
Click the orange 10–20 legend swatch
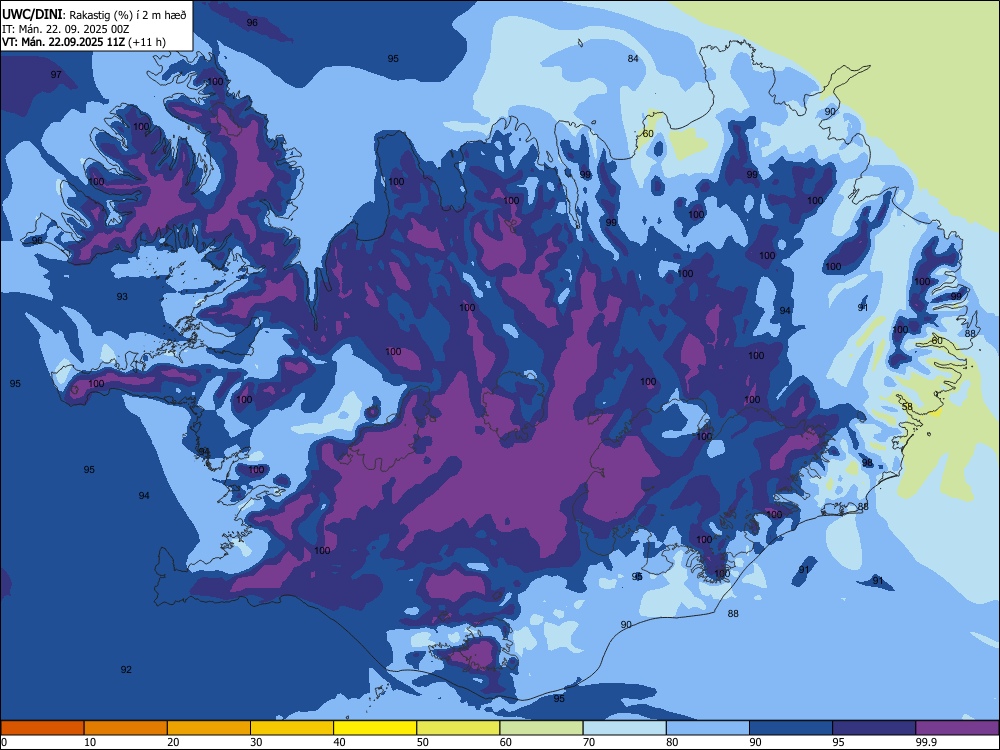pyautogui.click(x=126, y=728)
